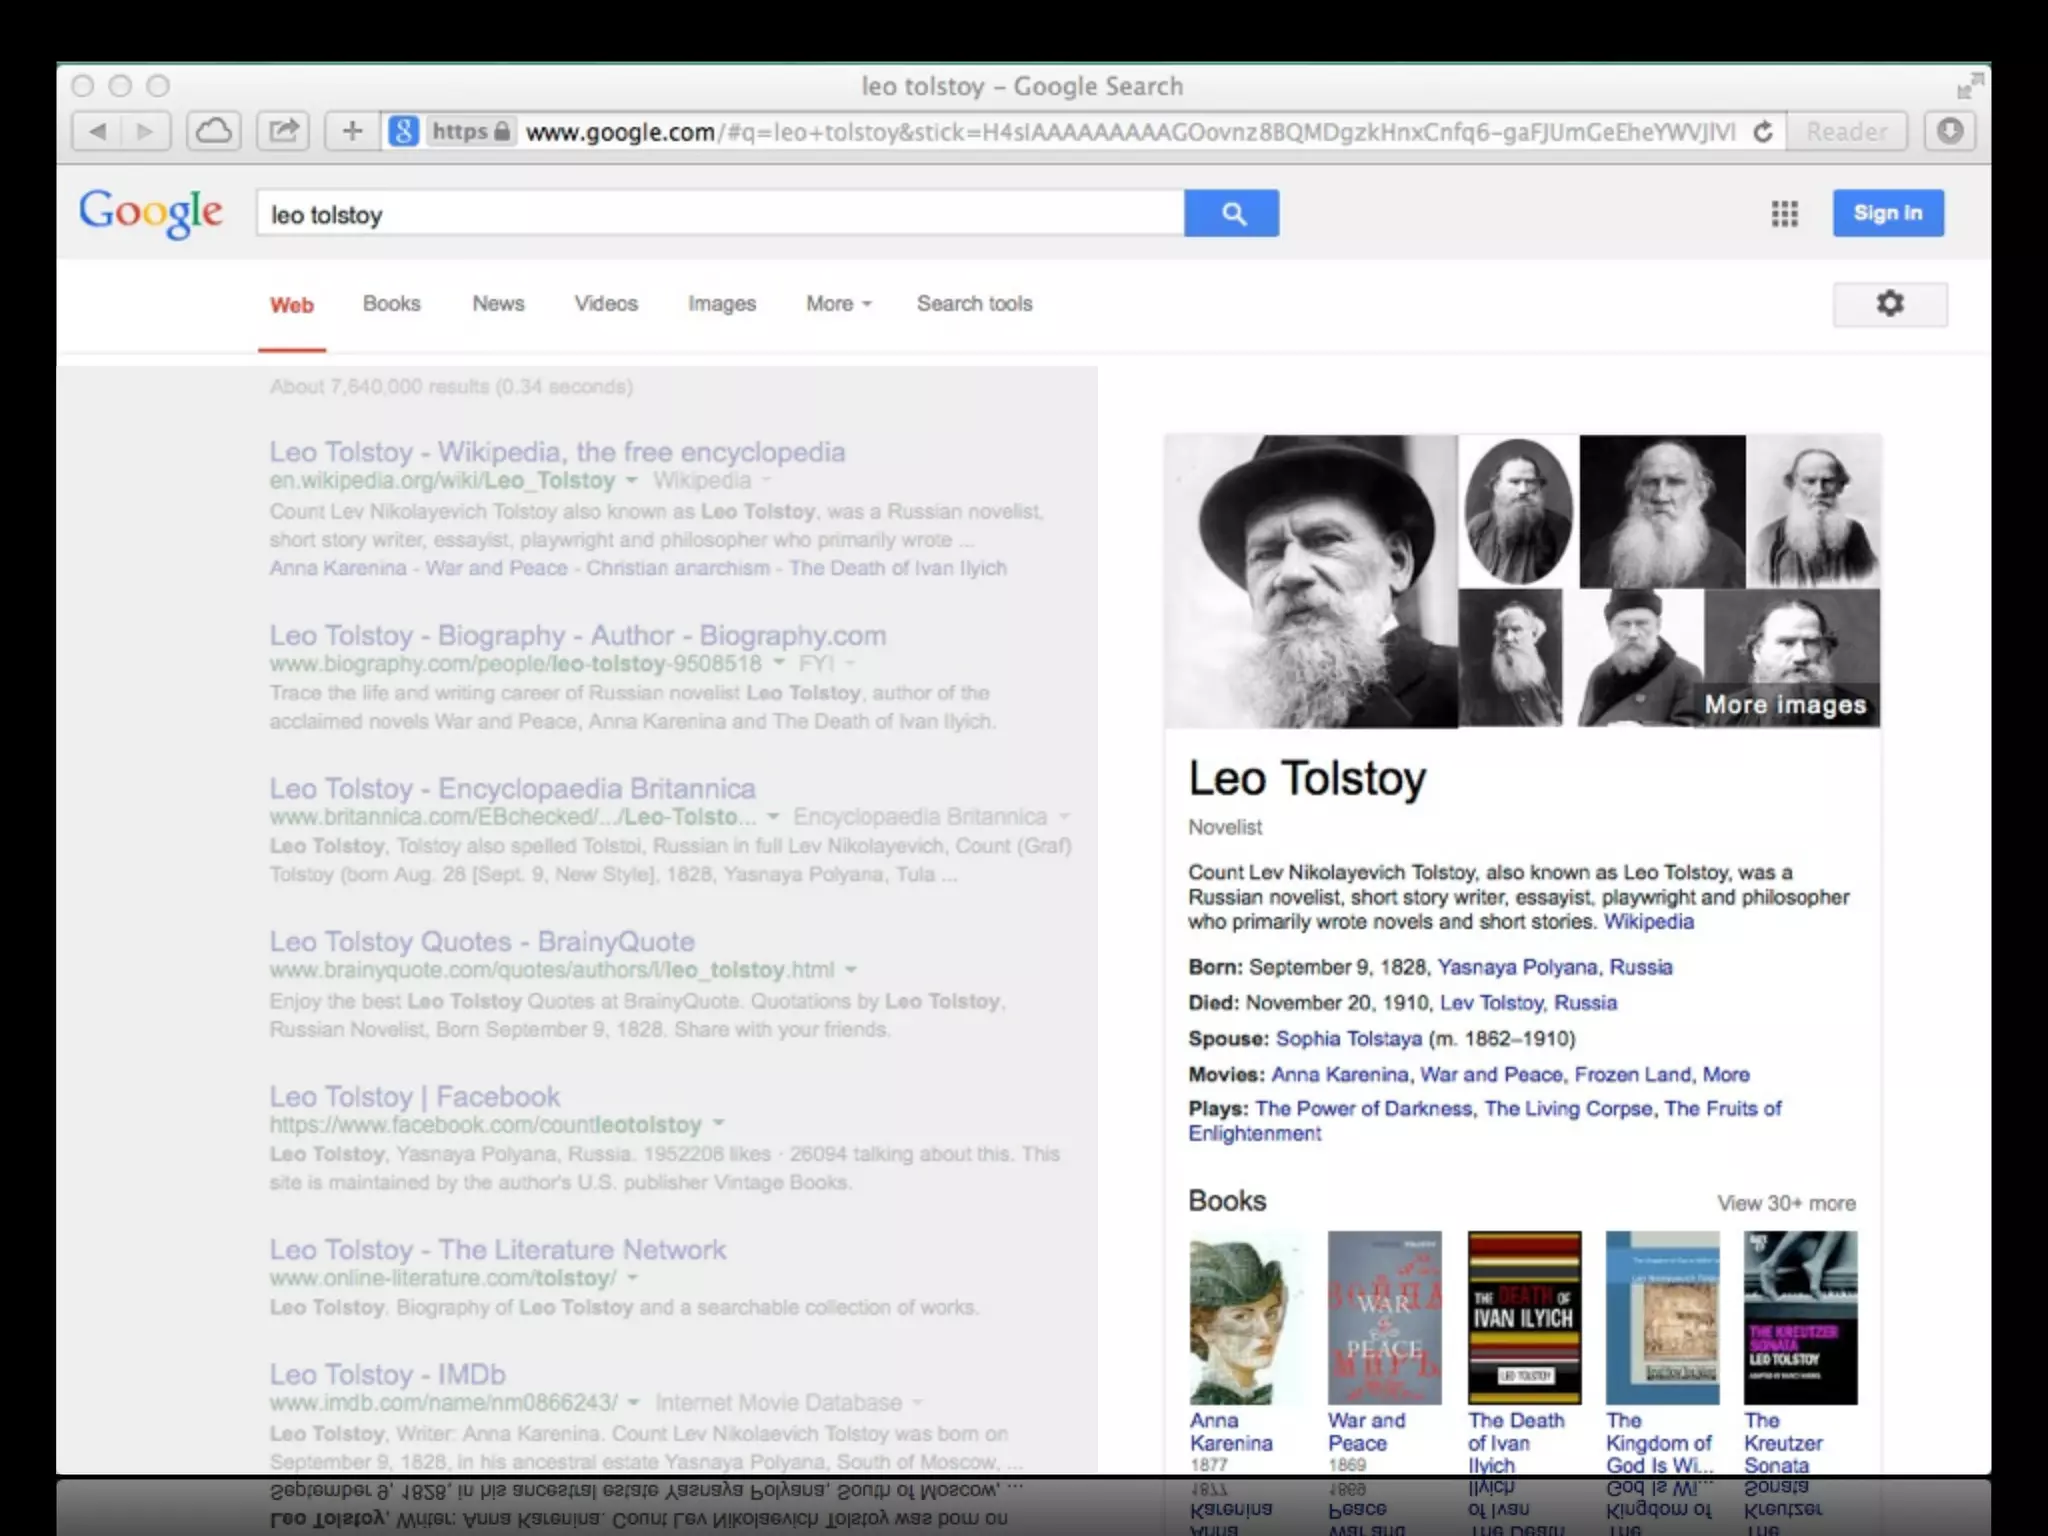Click the More images thumbnail overlay

click(x=1785, y=704)
